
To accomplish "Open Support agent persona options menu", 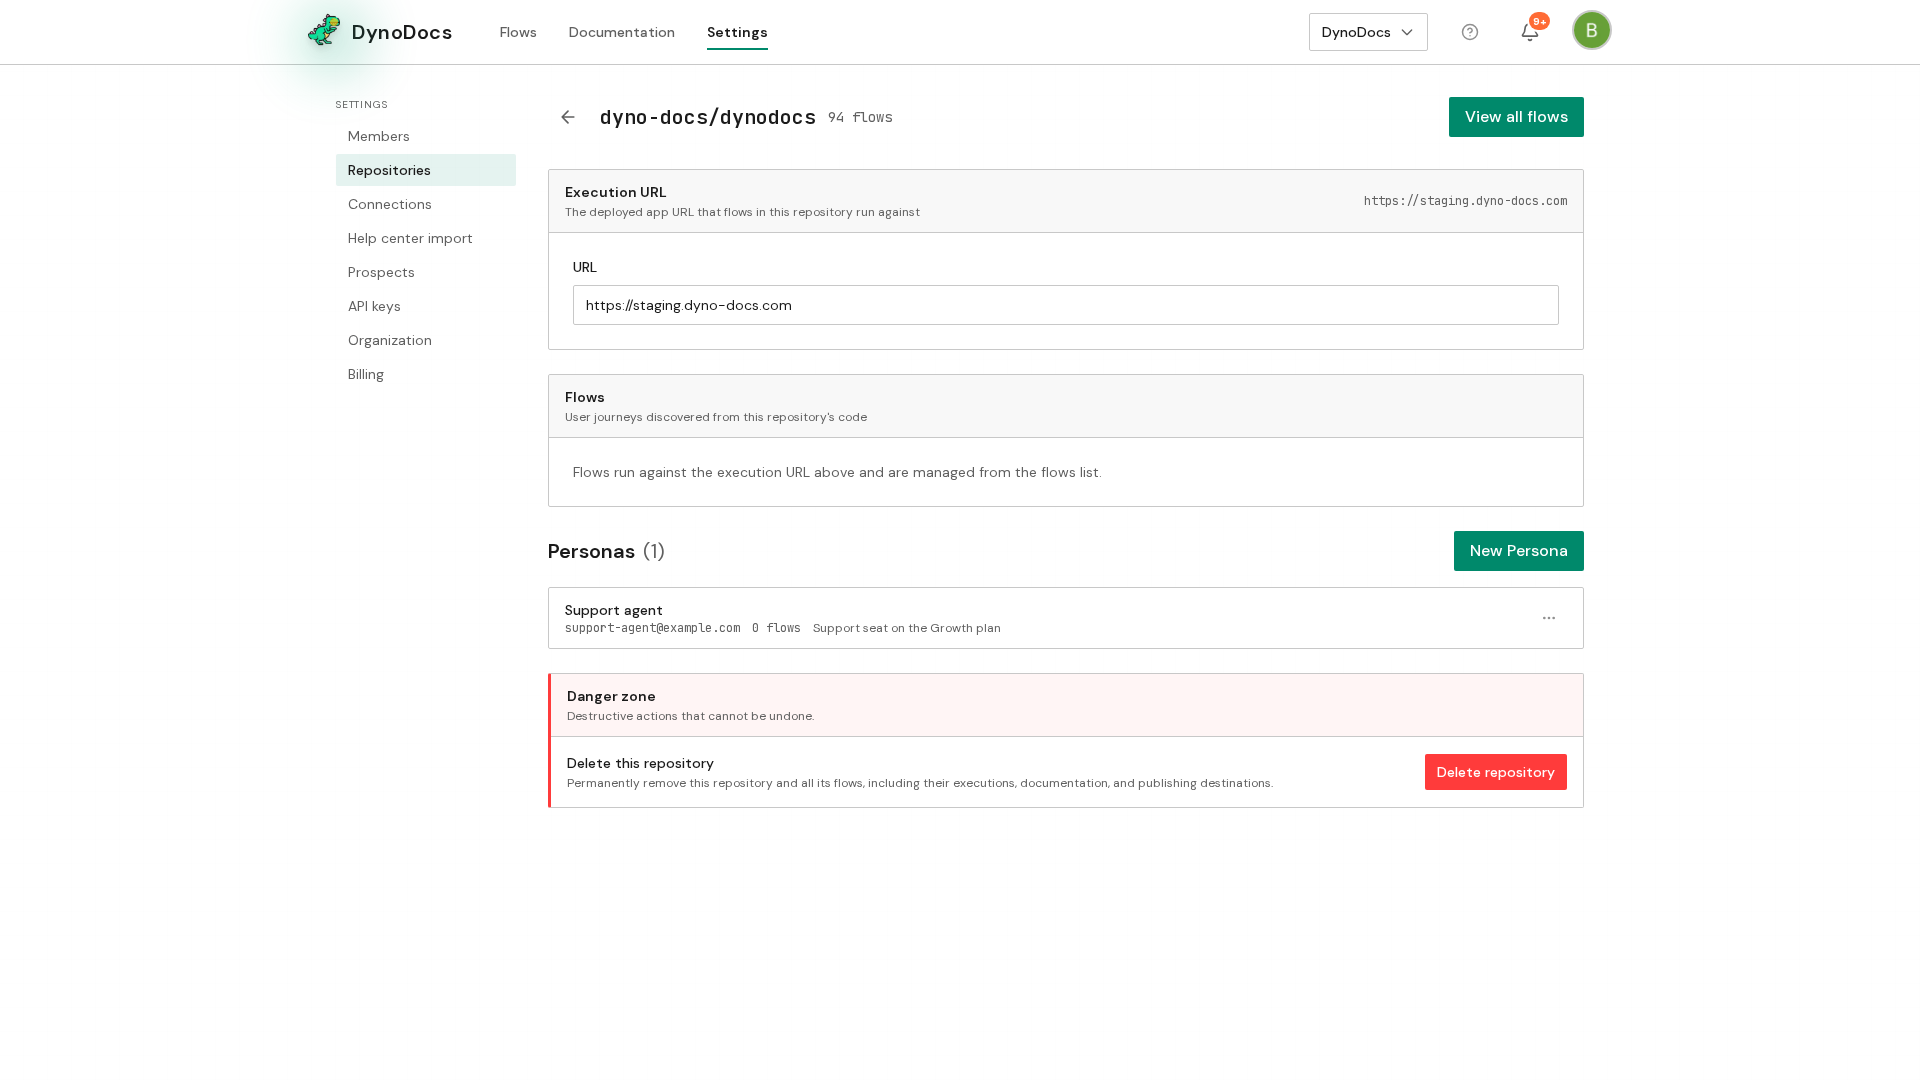I will (x=1549, y=618).
